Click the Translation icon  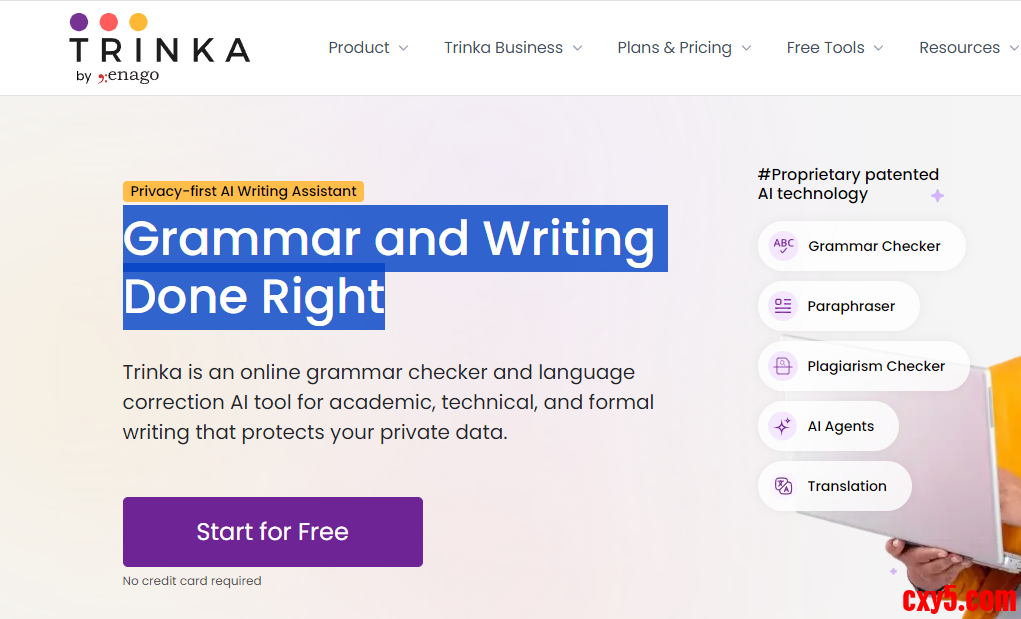pos(783,486)
